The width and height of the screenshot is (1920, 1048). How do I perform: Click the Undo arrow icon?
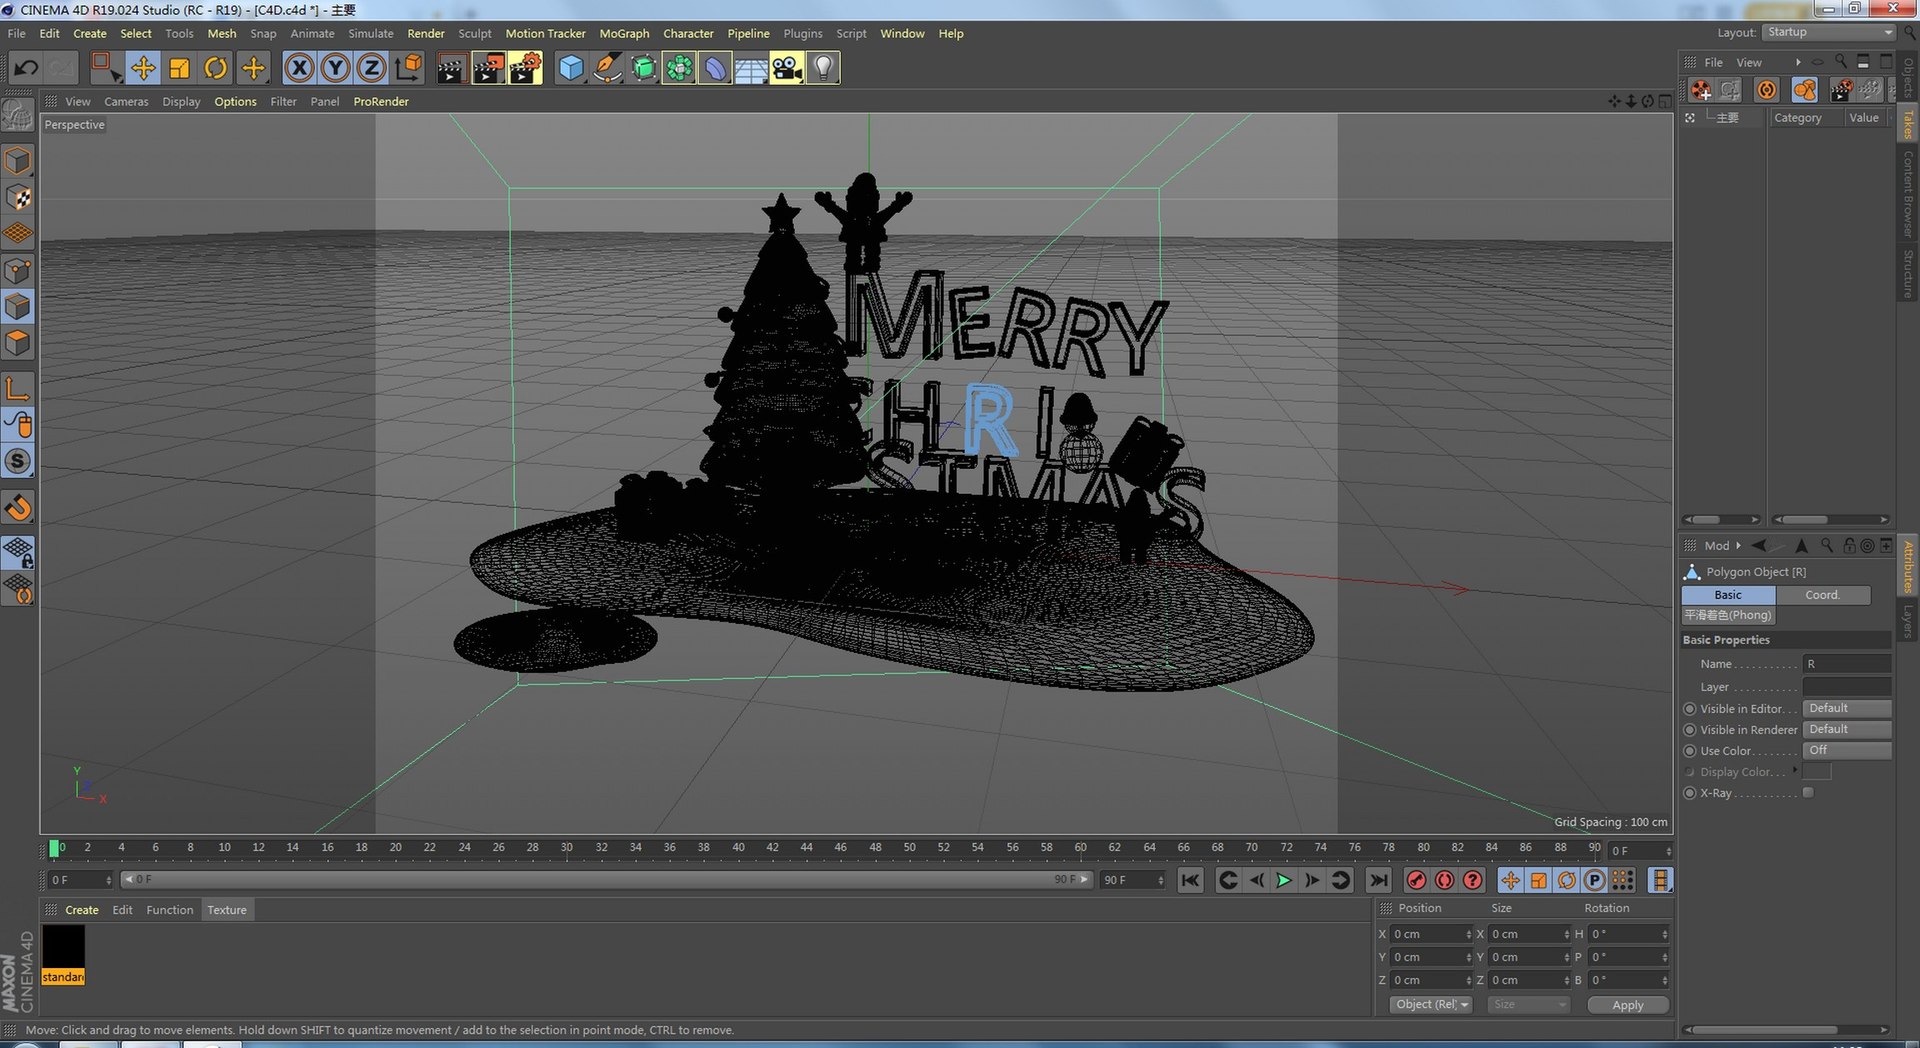27,68
